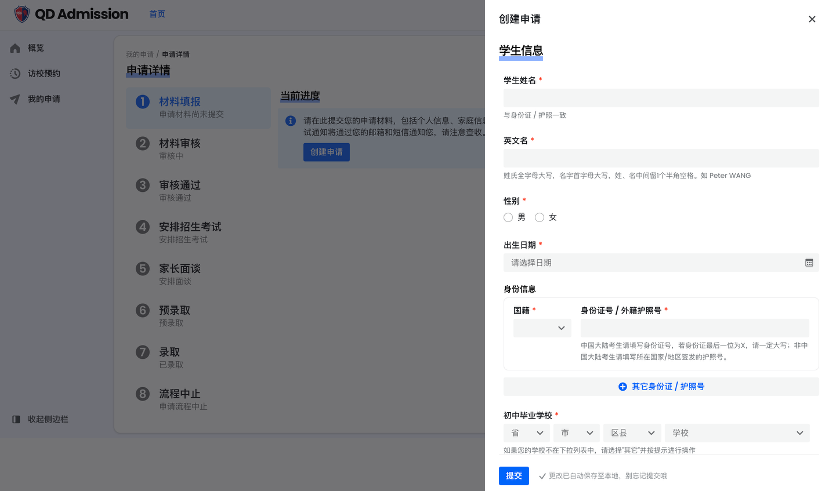Click the QD Admission shield logo

(x=21, y=14)
